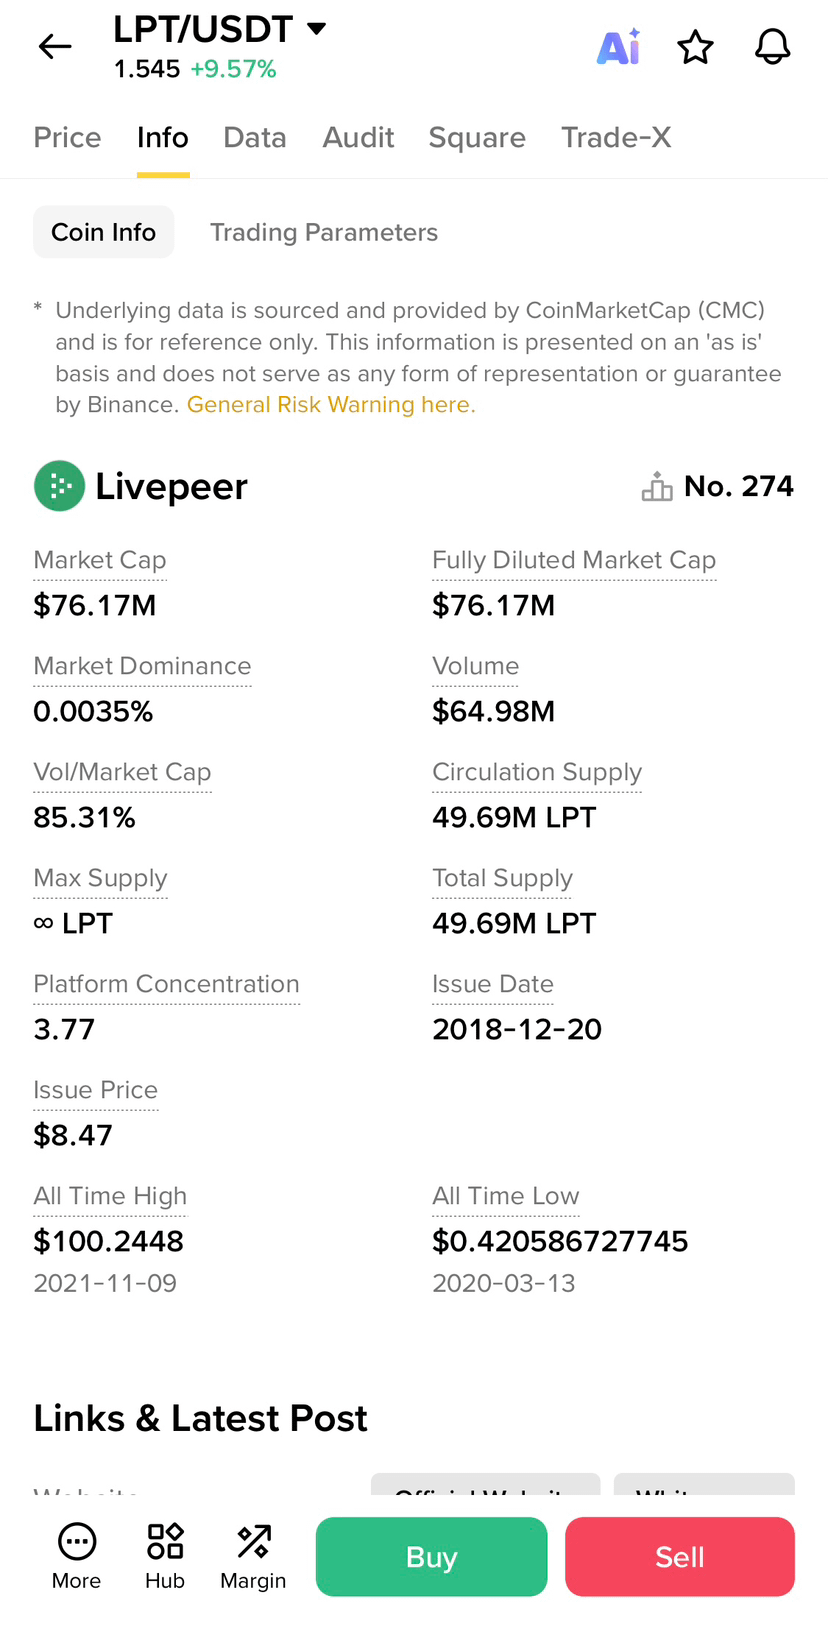The width and height of the screenshot is (828, 1640).
Task: Switch to the Data tab
Action: click(255, 137)
